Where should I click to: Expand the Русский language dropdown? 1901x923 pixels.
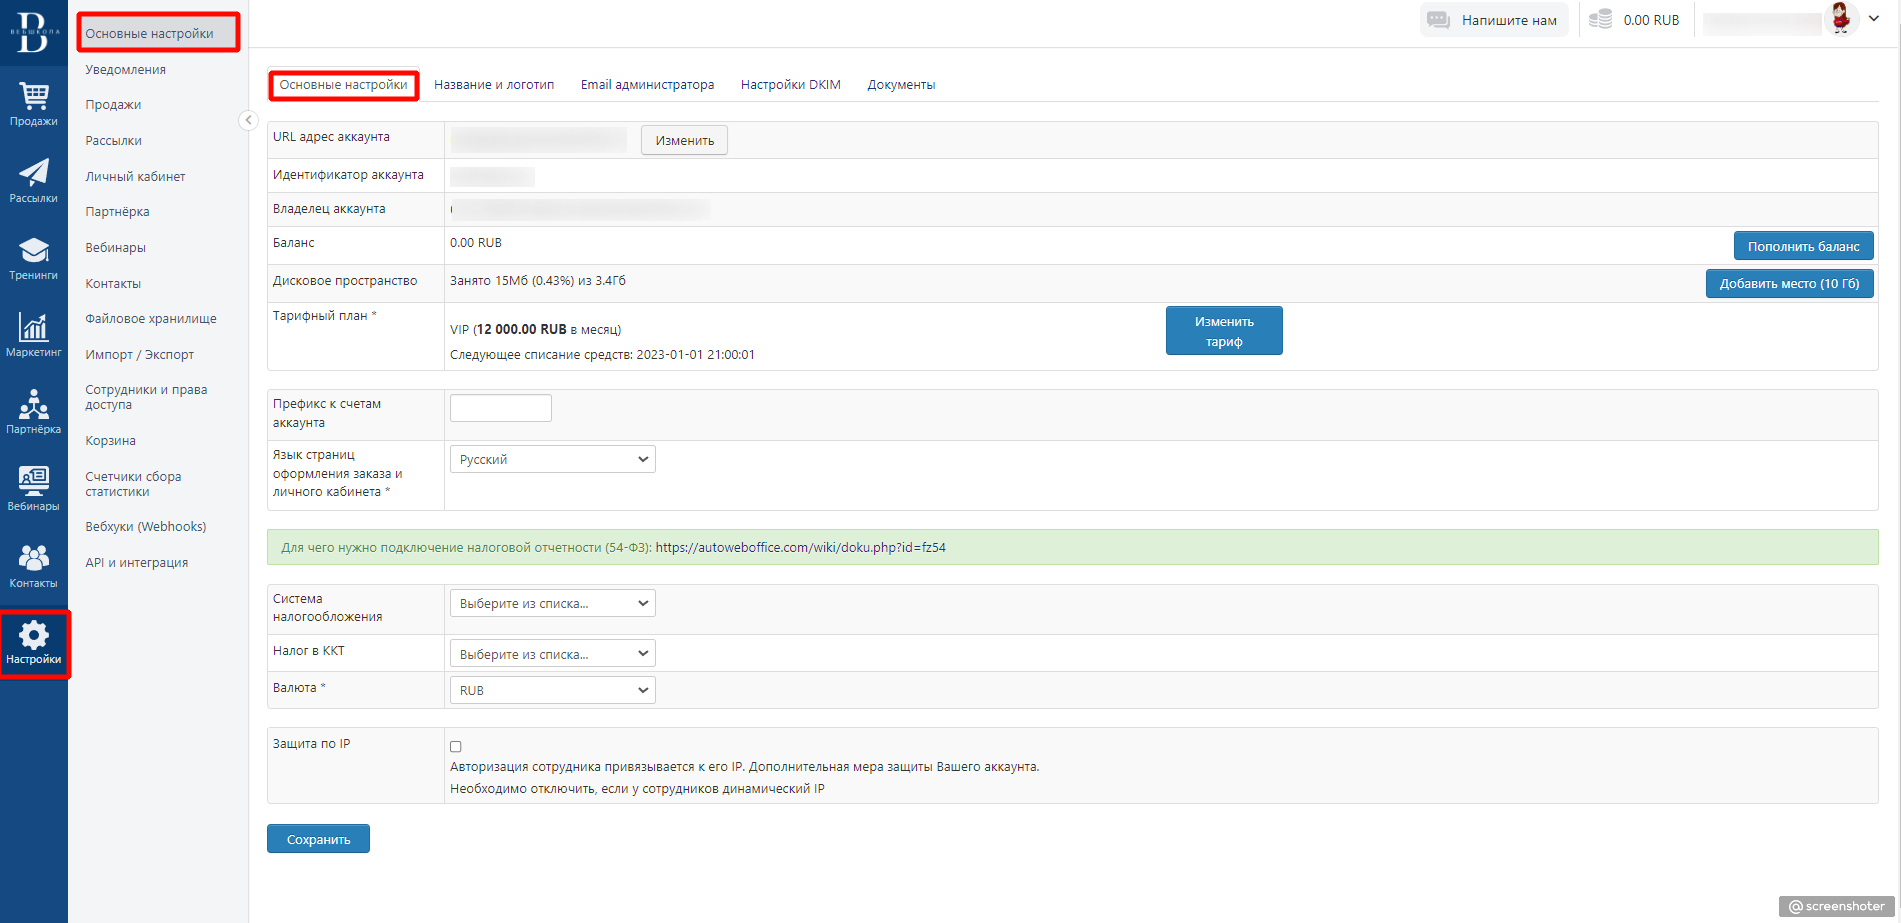(x=552, y=459)
